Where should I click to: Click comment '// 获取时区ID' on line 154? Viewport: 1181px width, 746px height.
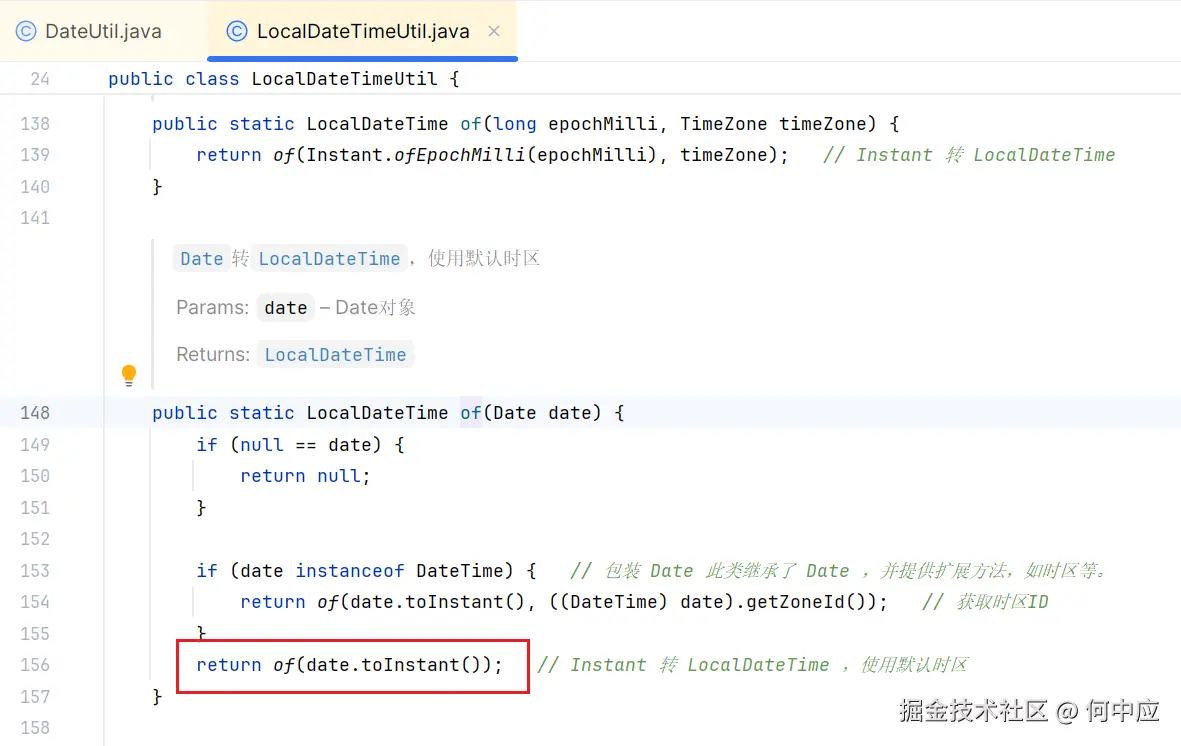[984, 602]
